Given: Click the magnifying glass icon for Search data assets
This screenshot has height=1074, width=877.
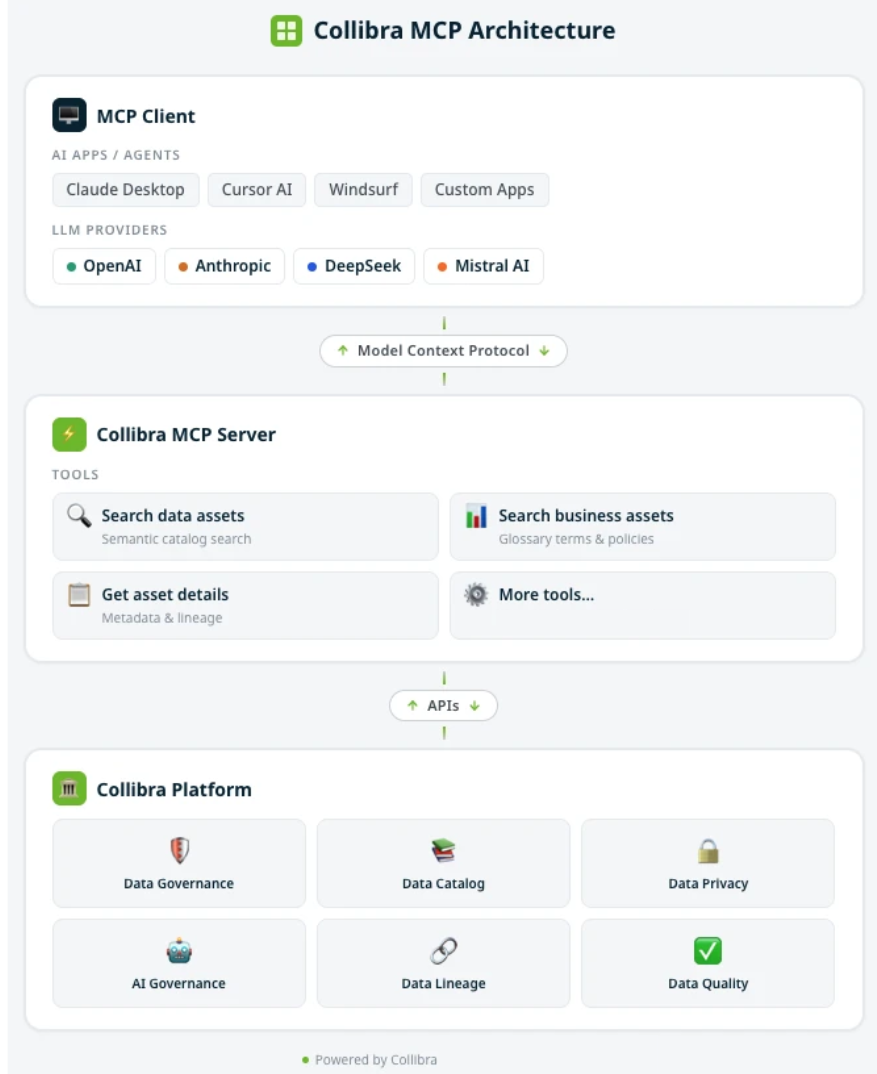Looking at the screenshot, I should click(79, 516).
